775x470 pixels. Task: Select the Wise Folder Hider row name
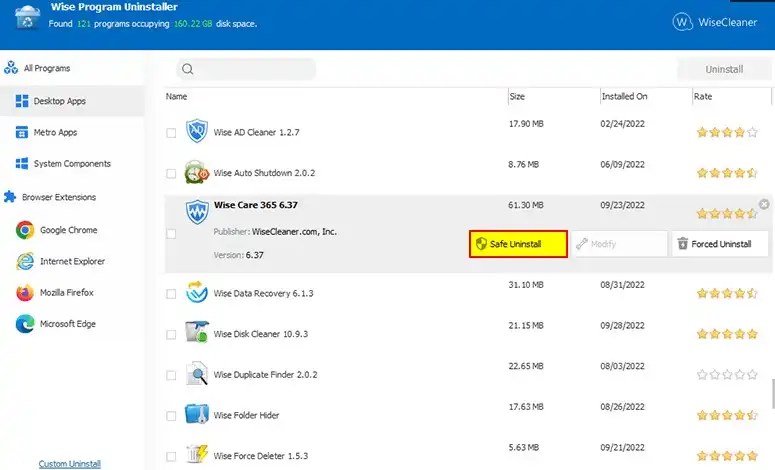(246, 416)
